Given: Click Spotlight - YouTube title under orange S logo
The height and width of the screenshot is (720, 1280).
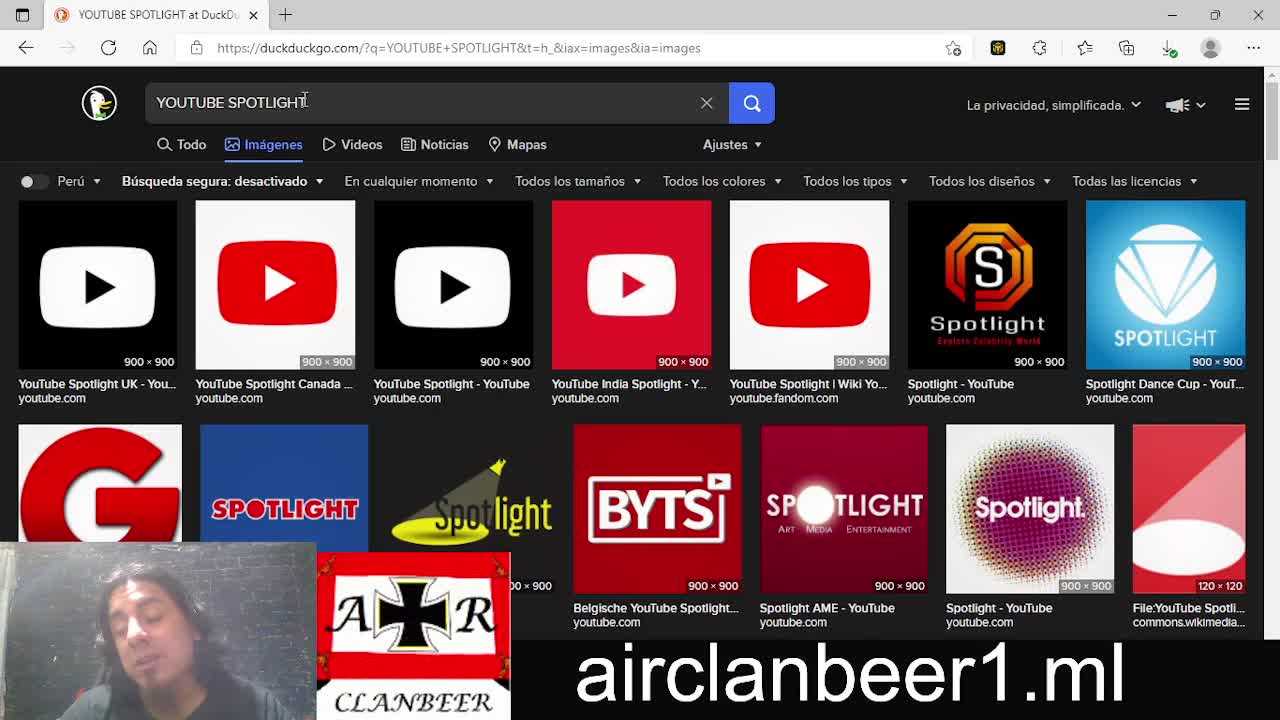Looking at the screenshot, I should (960, 384).
